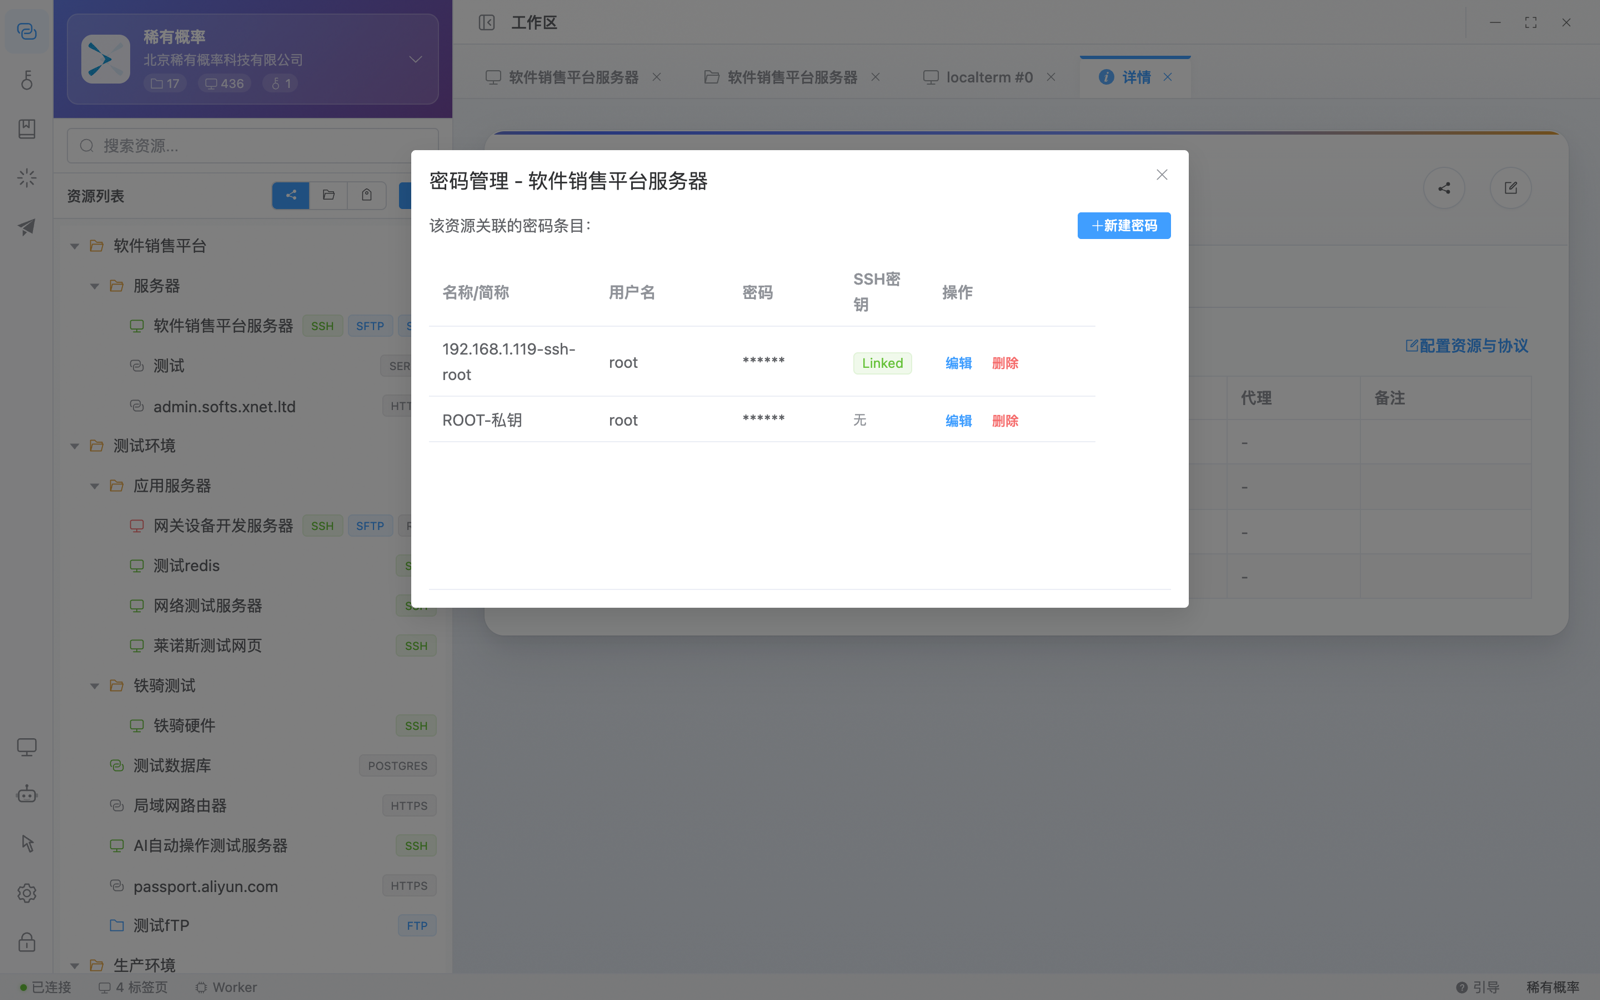Toggle the sidebar collapse icon beside 工作区
The height and width of the screenshot is (1000, 1600).
tap(487, 22)
